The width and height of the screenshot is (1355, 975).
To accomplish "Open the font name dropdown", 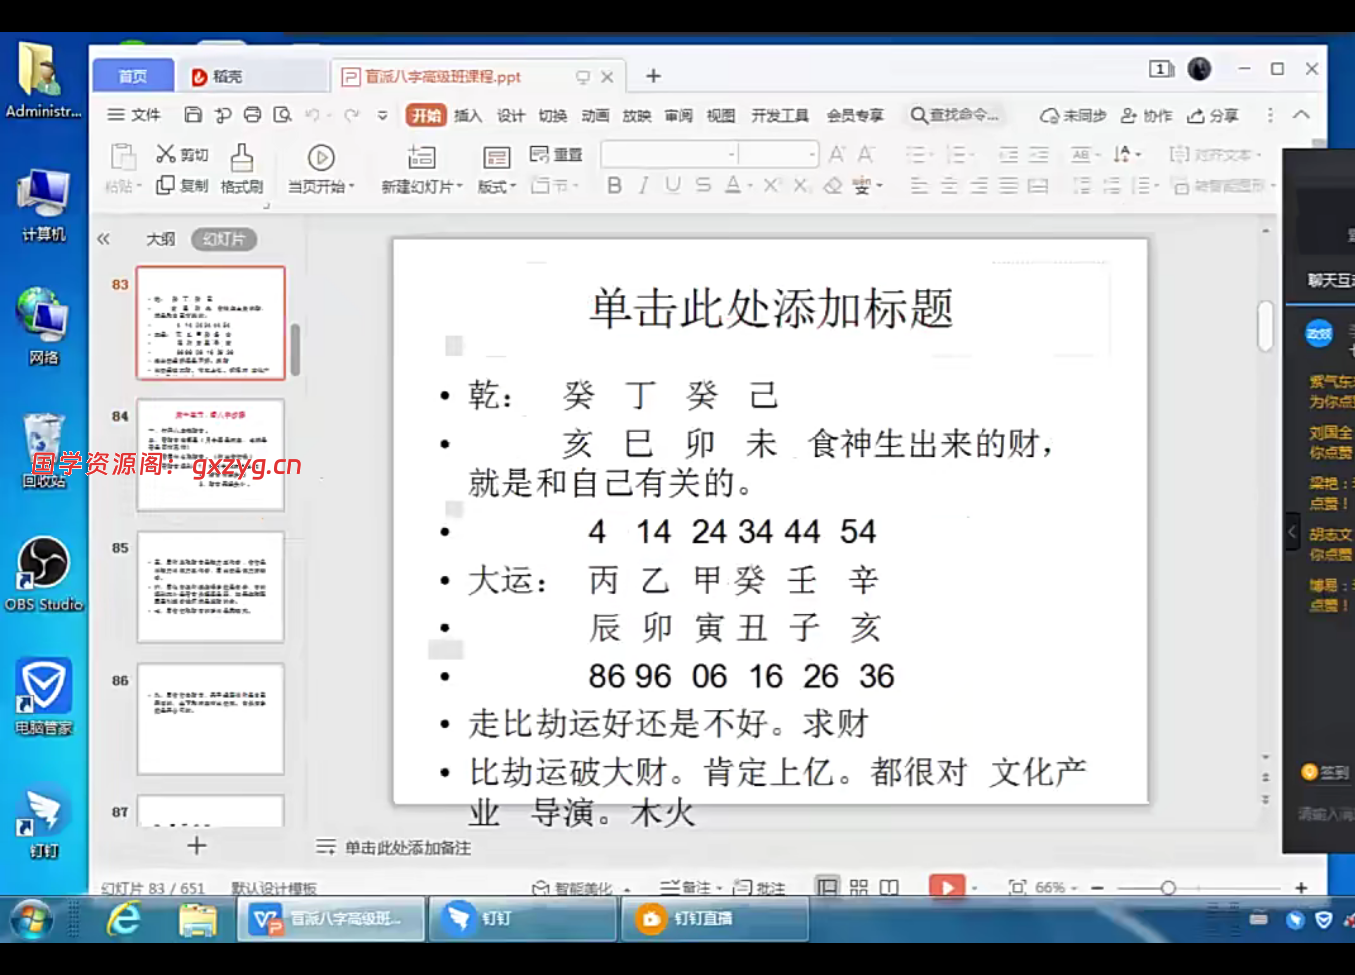I will point(732,154).
